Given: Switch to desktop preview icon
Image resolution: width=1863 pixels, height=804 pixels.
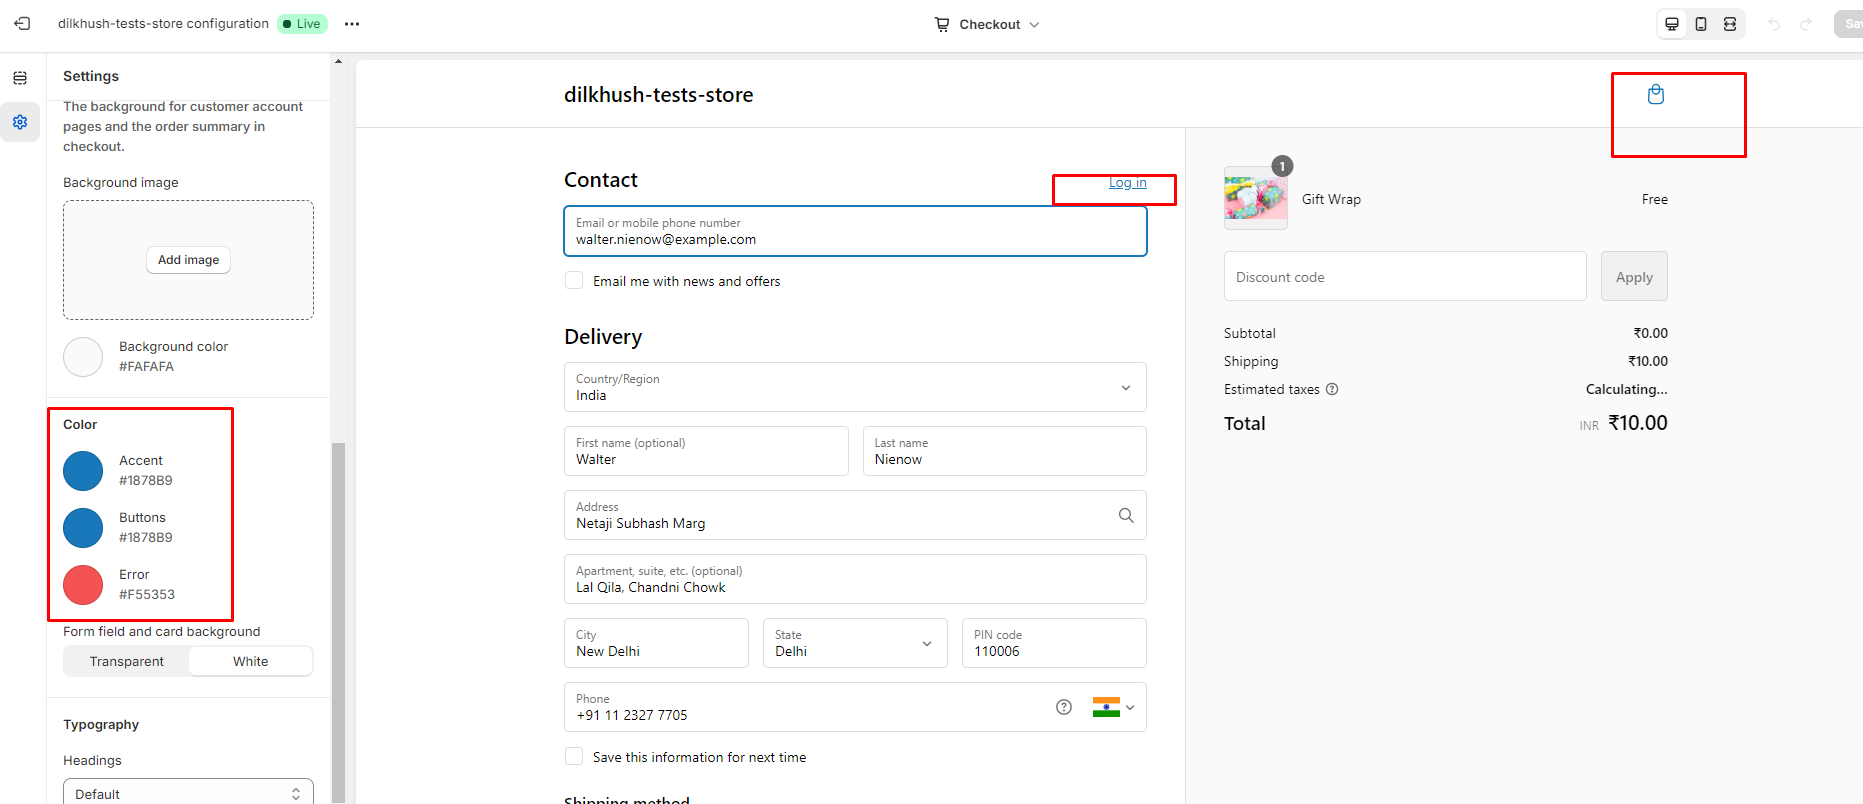Looking at the screenshot, I should point(1672,24).
